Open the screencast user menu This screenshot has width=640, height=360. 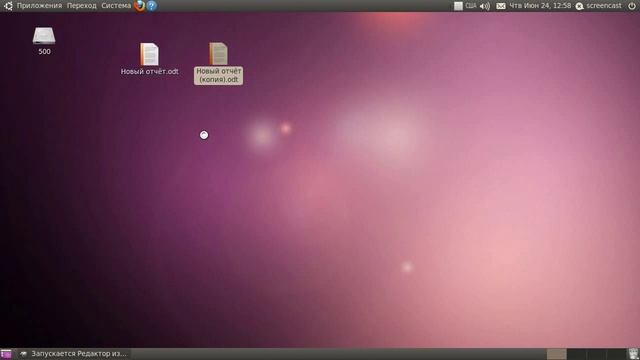click(x=604, y=6)
